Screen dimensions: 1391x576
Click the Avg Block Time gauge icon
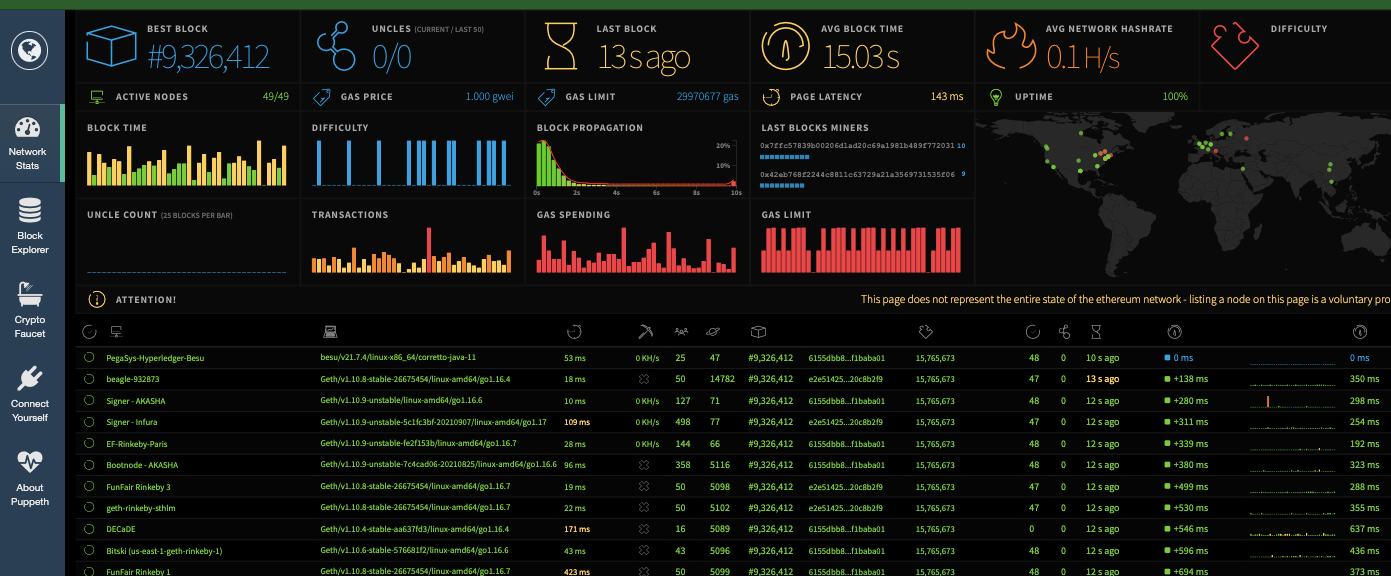[786, 48]
